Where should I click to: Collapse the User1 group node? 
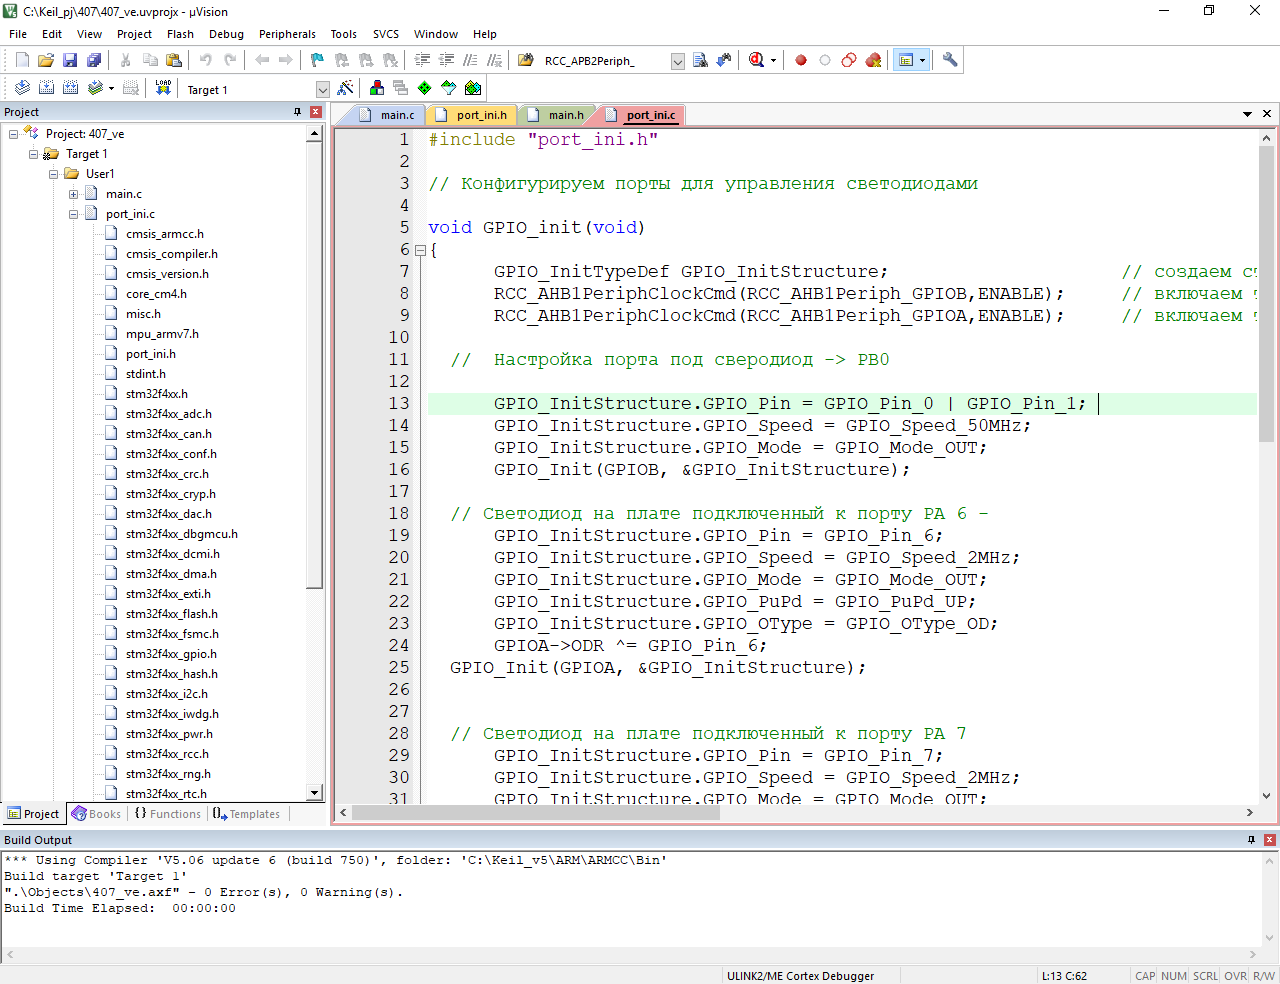pyautogui.click(x=54, y=174)
